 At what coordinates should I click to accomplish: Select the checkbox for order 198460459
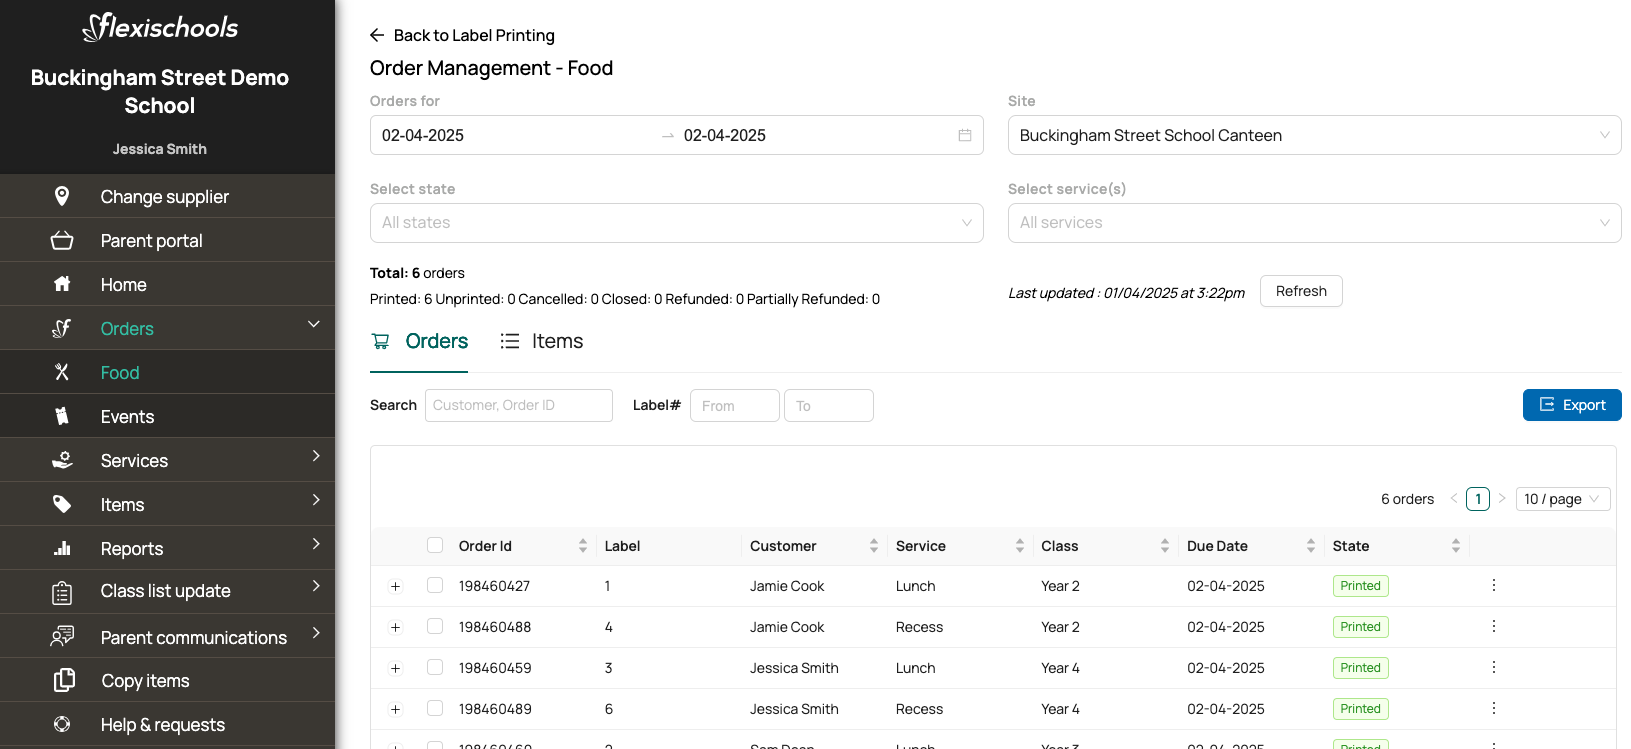pyautogui.click(x=435, y=667)
